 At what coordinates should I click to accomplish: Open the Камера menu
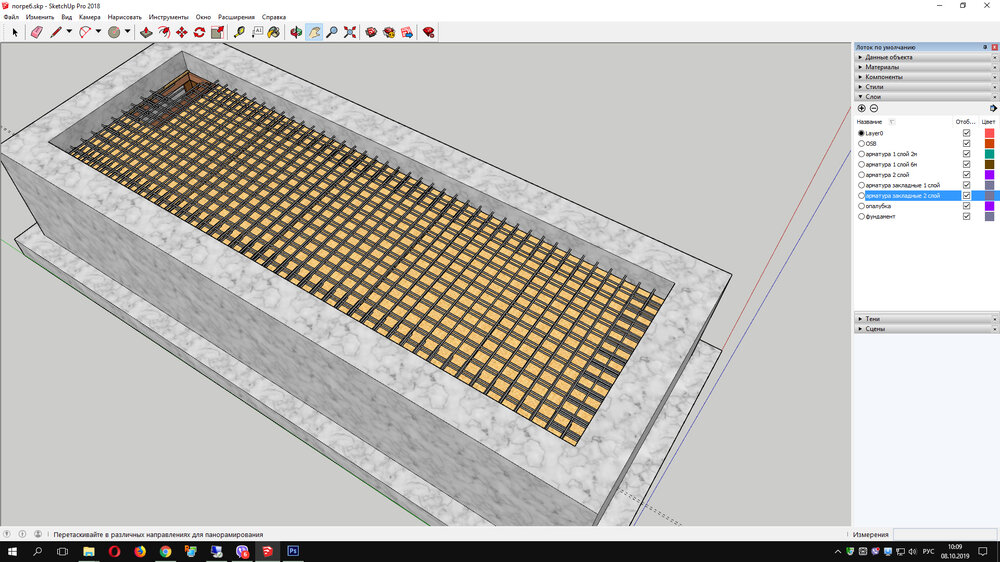[x=89, y=17]
